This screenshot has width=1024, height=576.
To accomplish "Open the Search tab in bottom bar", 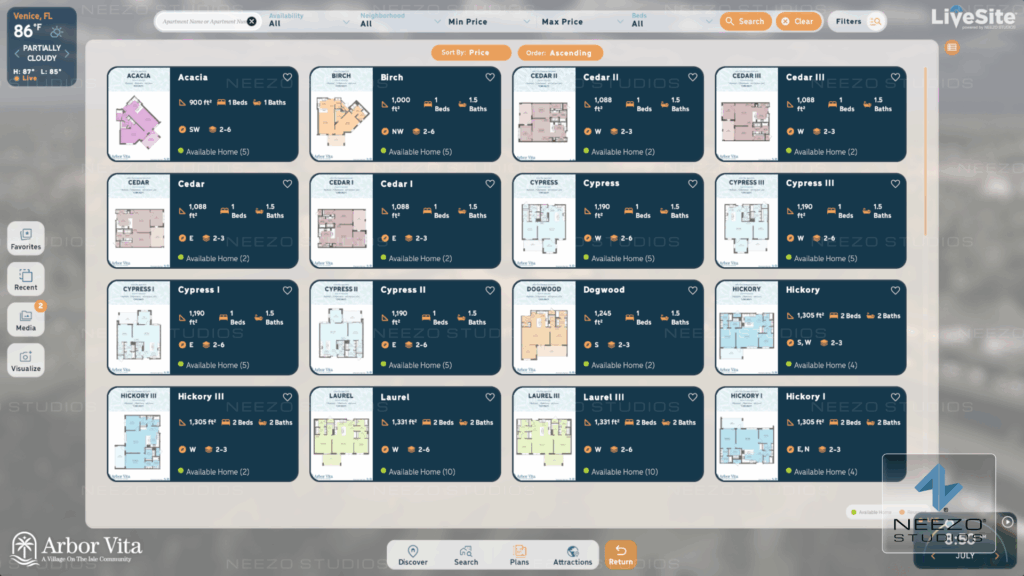I will click(x=466, y=555).
